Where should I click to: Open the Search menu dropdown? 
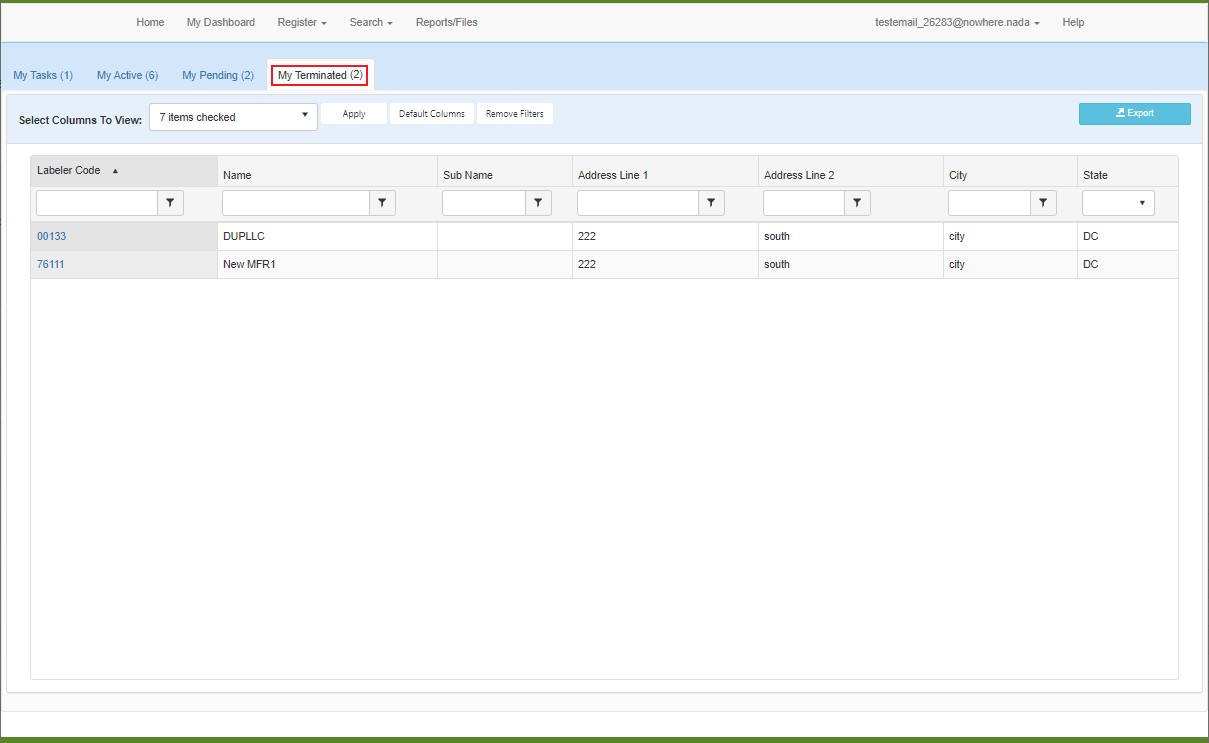pyautogui.click(x=370, y=22)
